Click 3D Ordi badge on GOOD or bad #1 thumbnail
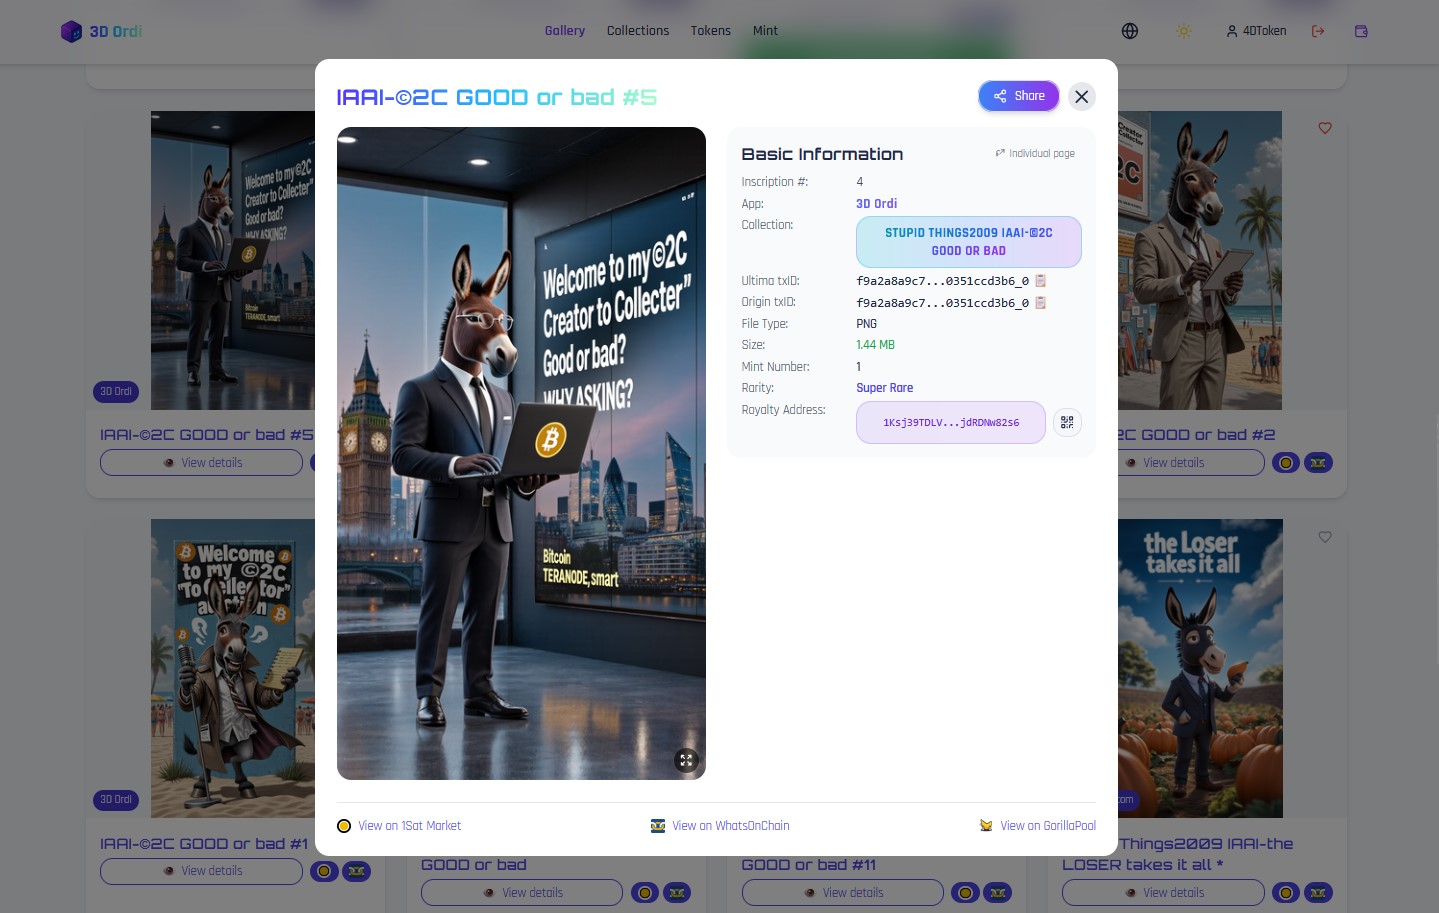The width and height of the screenshot is (1439, 913). pos(116,800)
